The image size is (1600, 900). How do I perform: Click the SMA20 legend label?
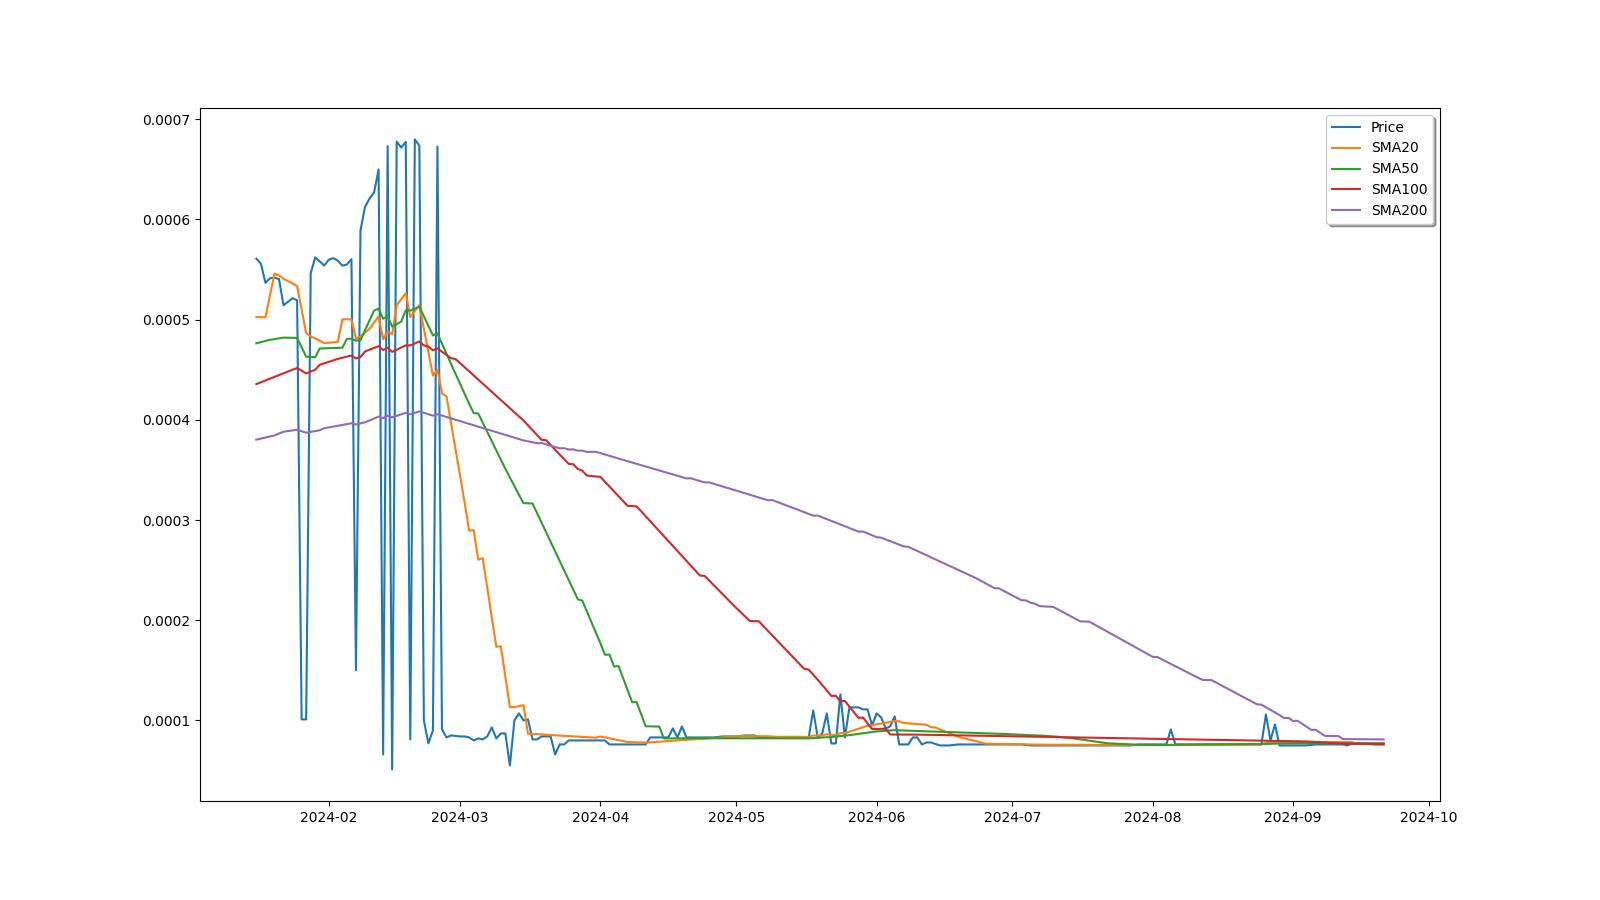[1394, 147]
